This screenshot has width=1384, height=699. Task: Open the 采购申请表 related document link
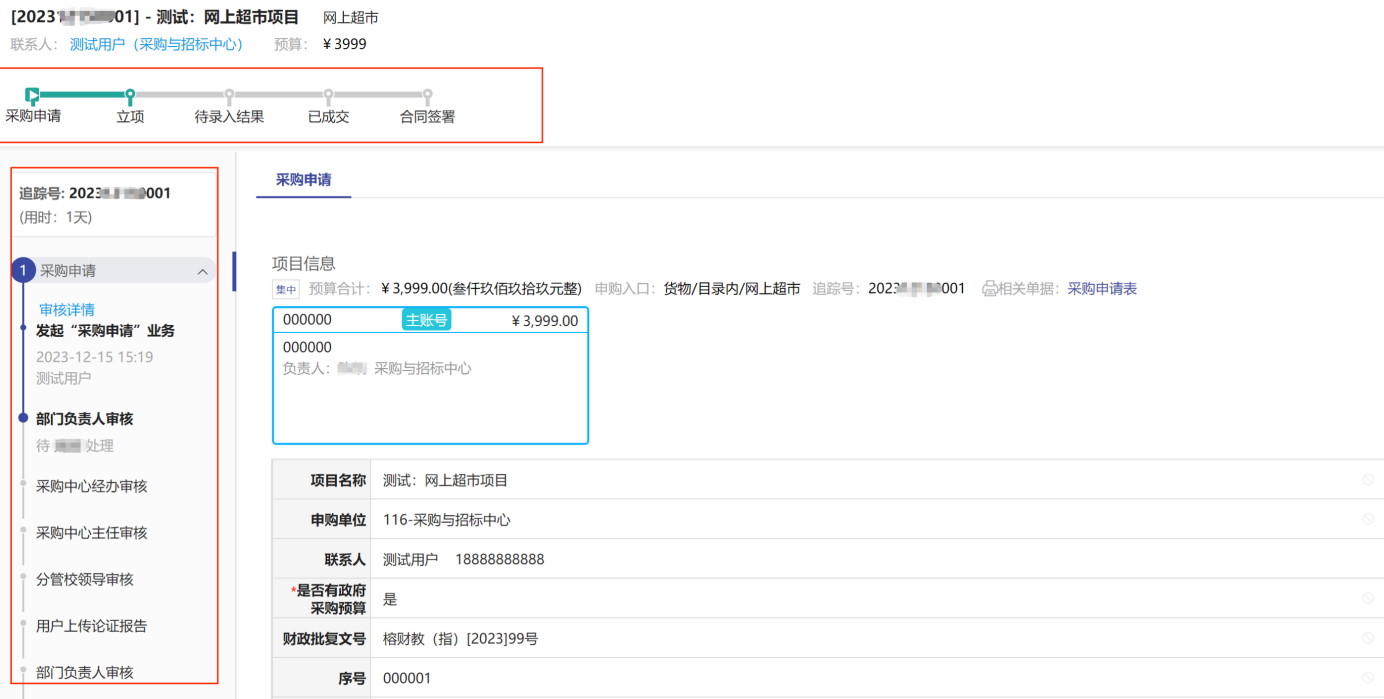[x=1102, y=289]
